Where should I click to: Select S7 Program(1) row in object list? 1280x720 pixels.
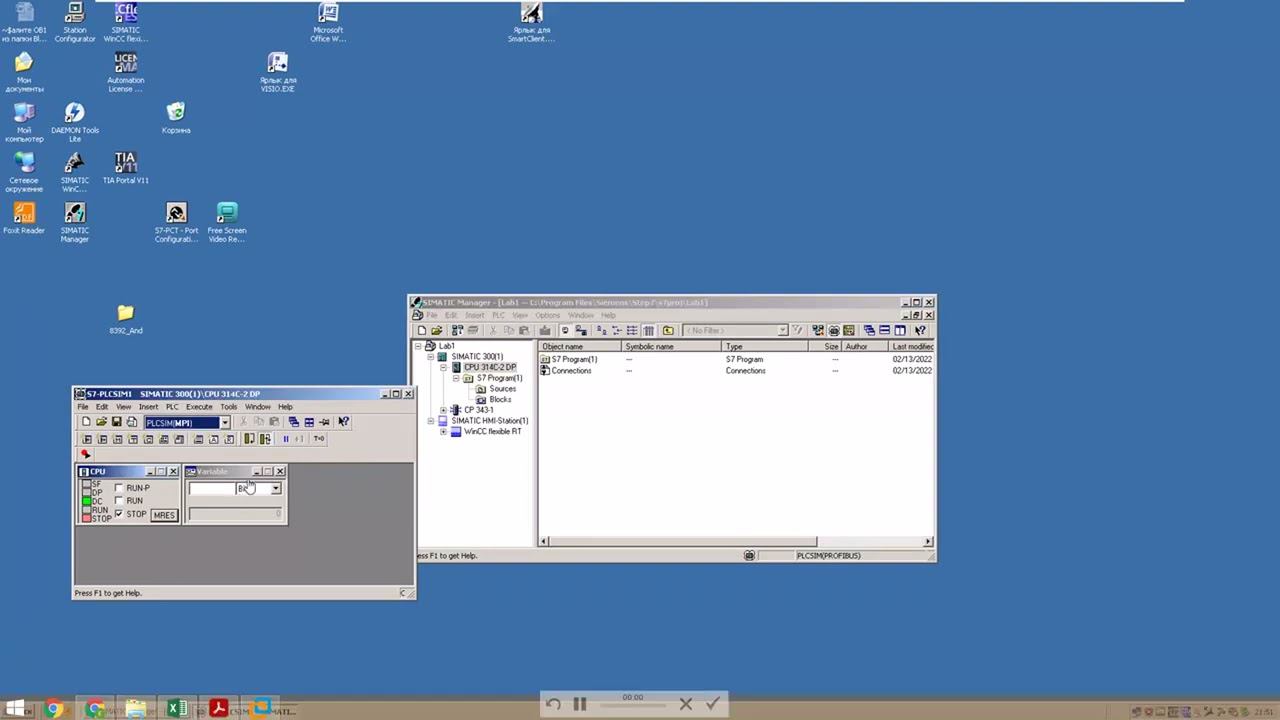pyautogui.click(x=574, y=360)
